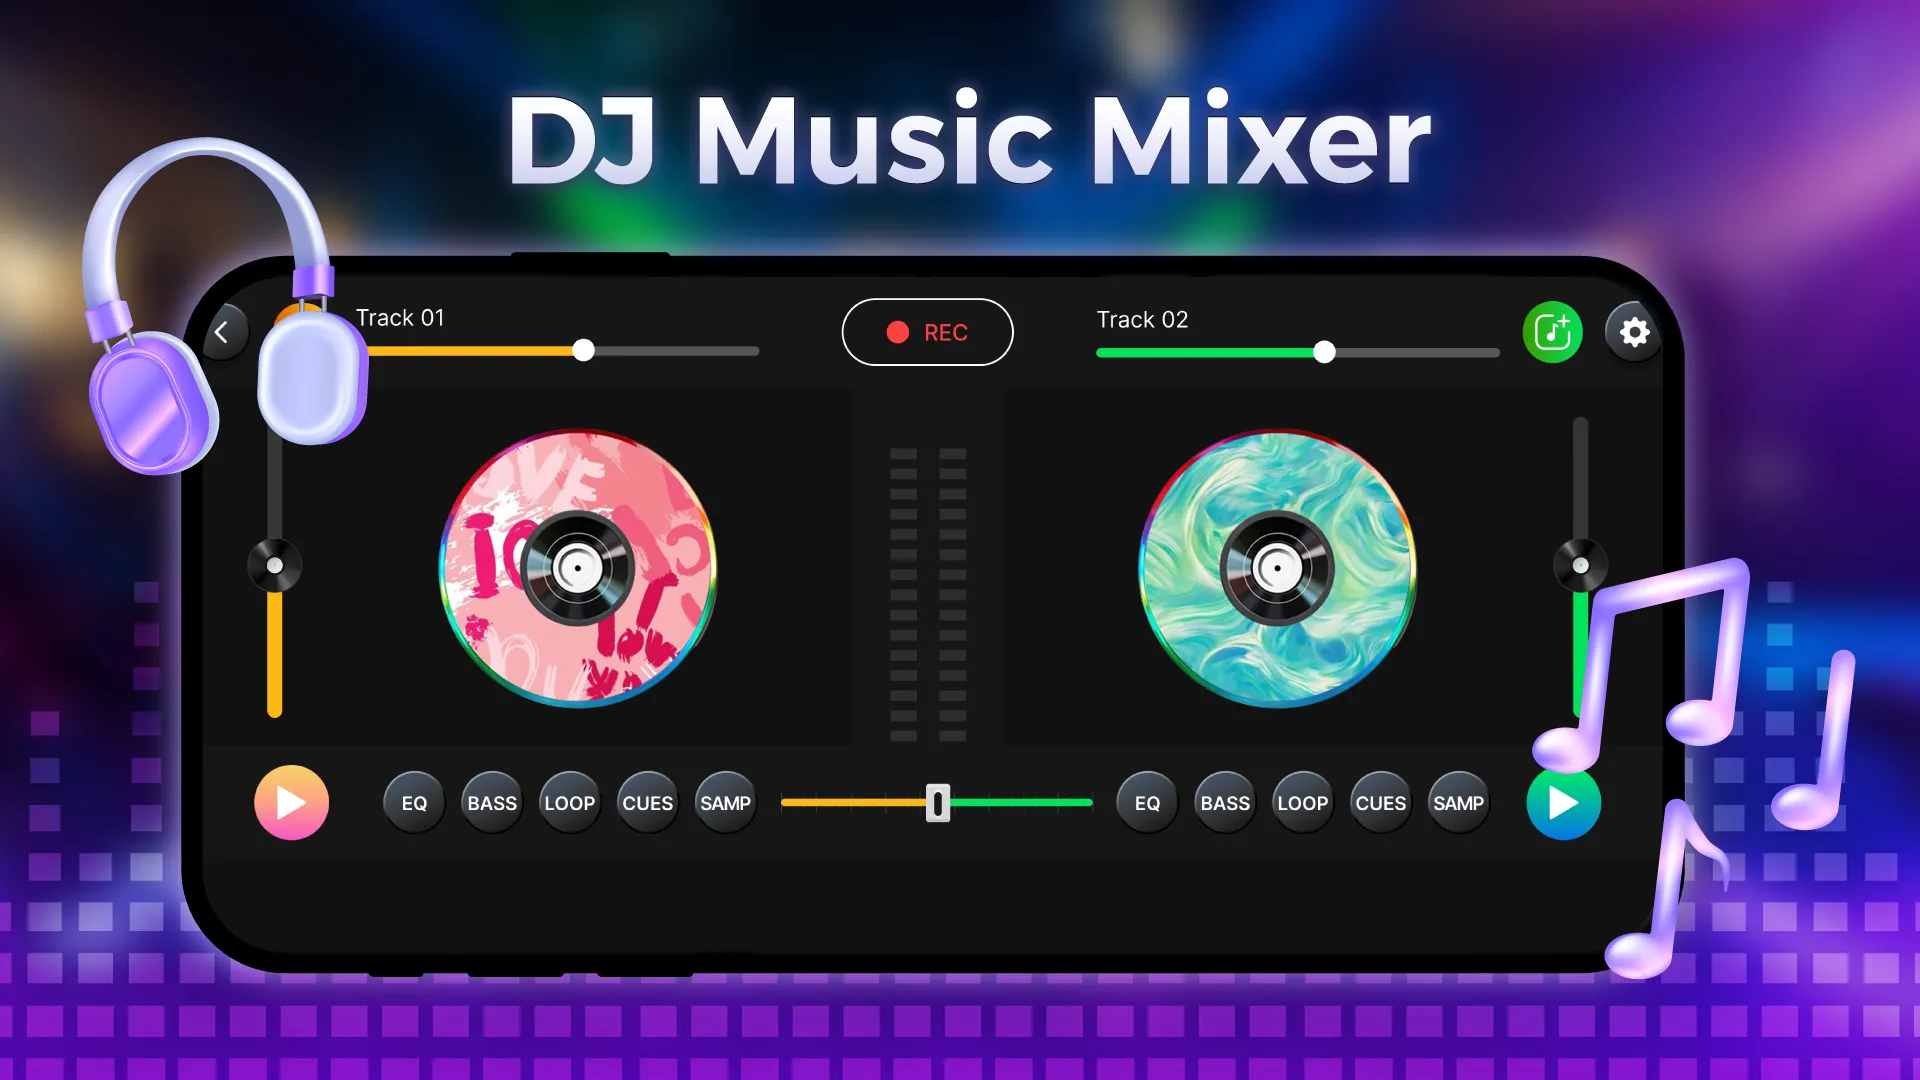
Task: Open CUES on the left deck
Action: coord(647,802)
